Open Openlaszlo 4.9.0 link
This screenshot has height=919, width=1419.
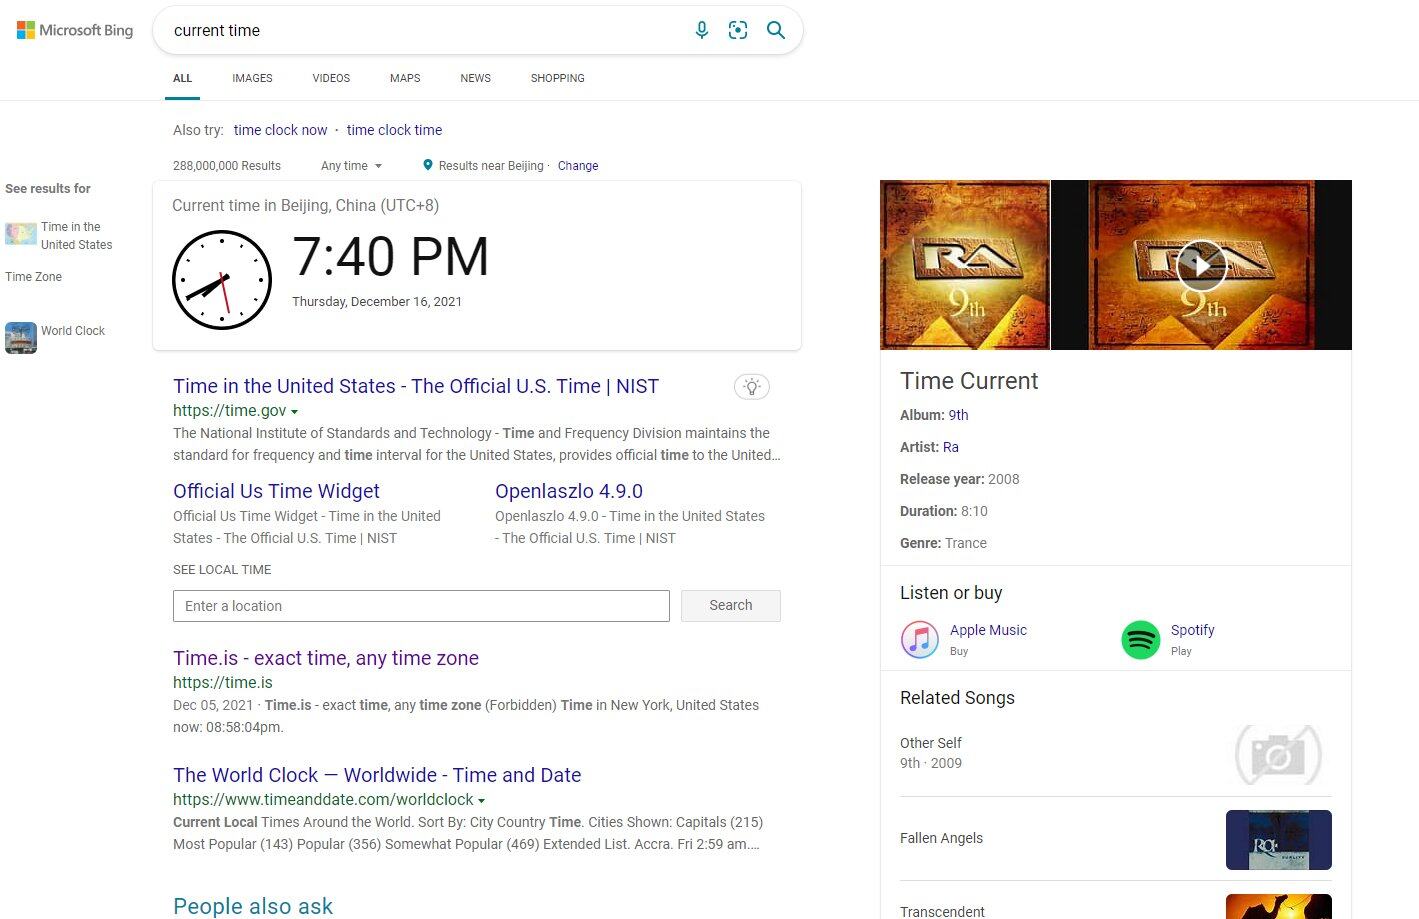[569, 491]
